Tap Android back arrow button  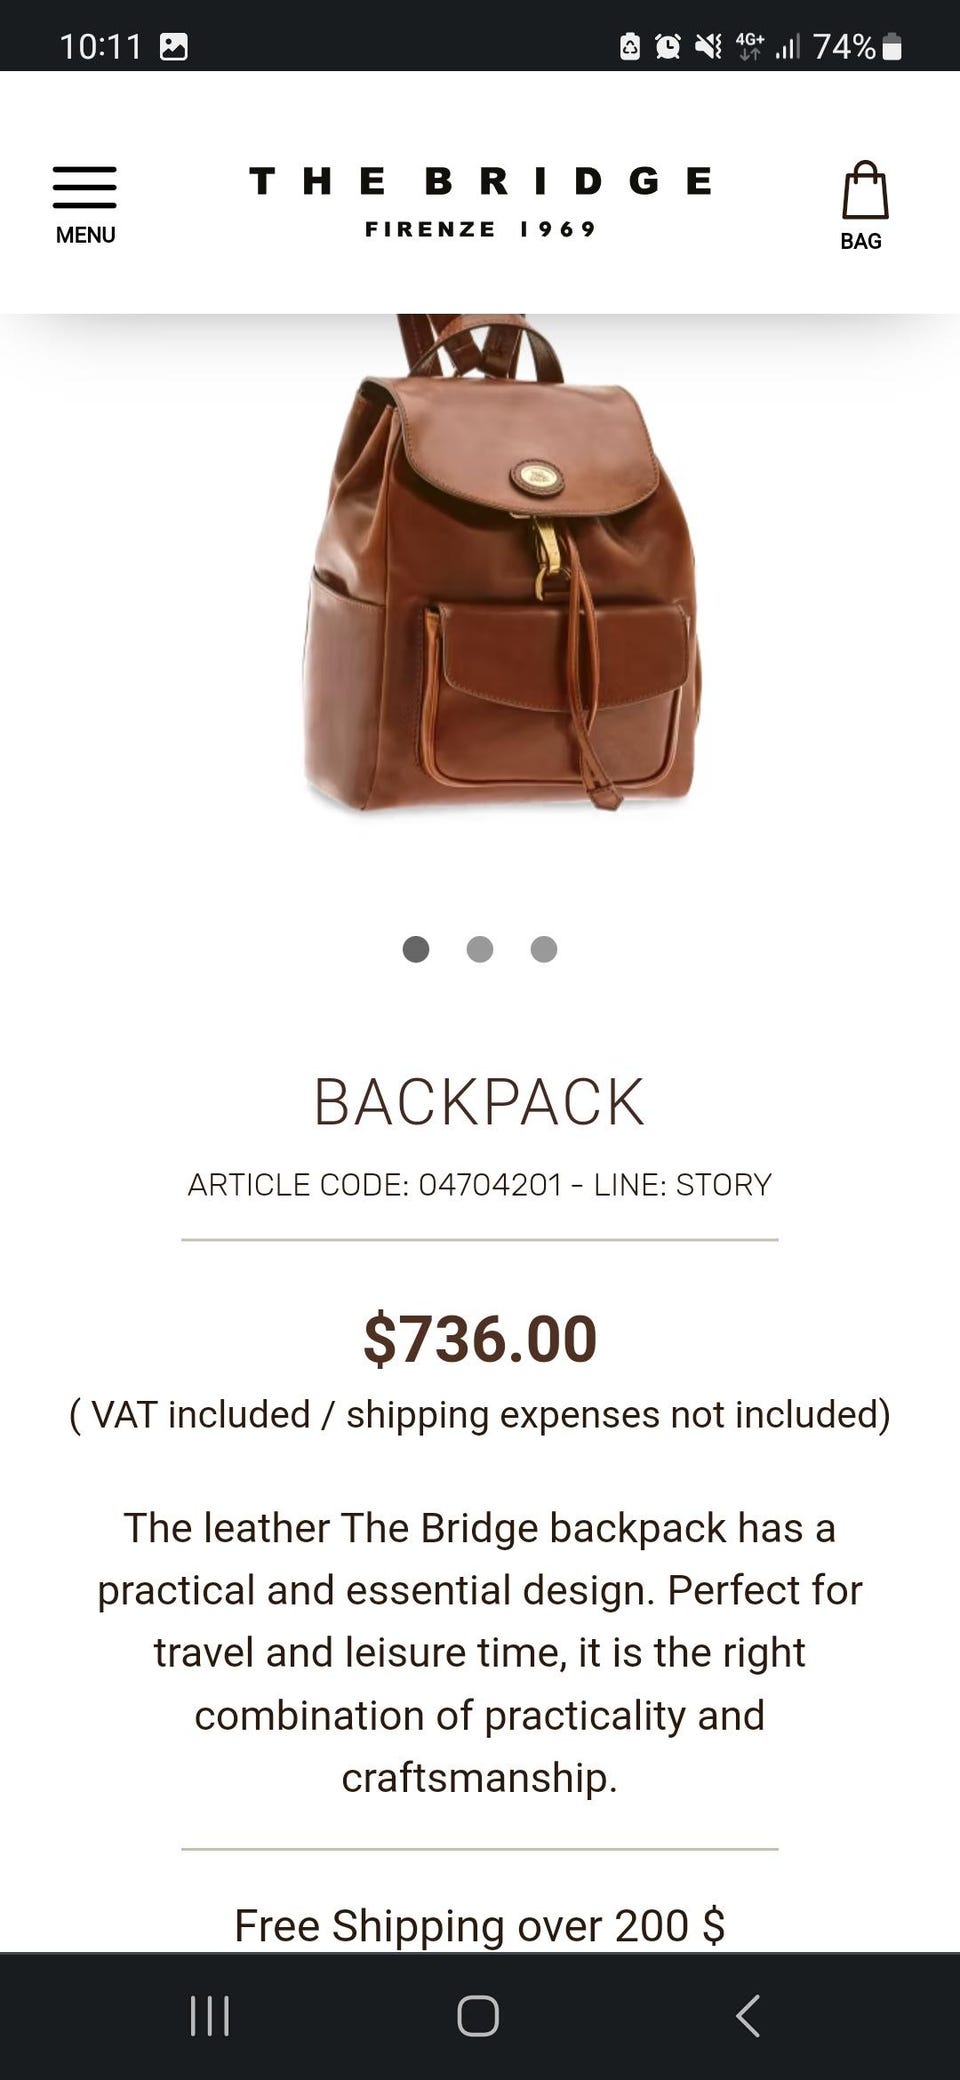[748, 2015]
